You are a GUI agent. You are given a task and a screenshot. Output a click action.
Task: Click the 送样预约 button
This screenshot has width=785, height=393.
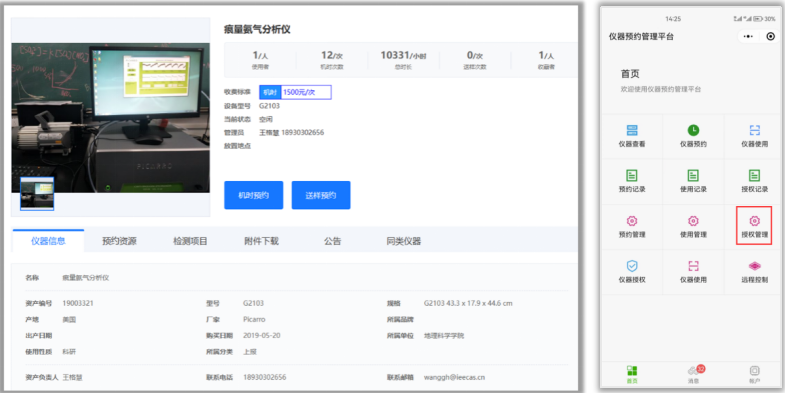pos(321,195)
